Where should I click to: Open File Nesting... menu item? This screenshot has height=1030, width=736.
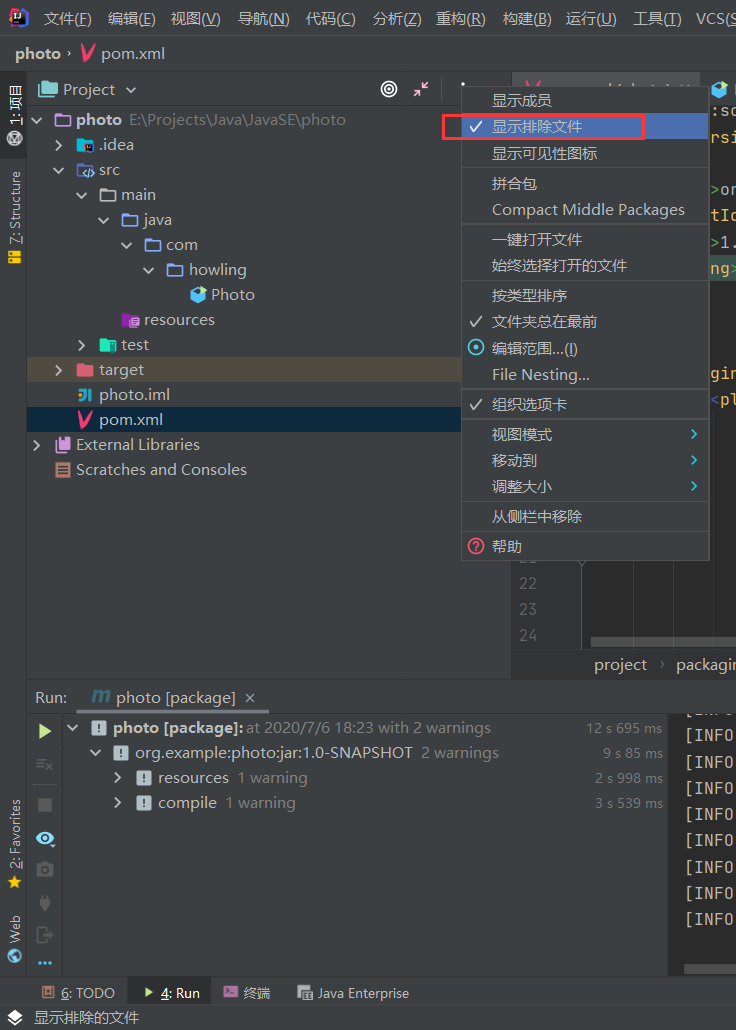pyautogui.click(x=585, y=374)
